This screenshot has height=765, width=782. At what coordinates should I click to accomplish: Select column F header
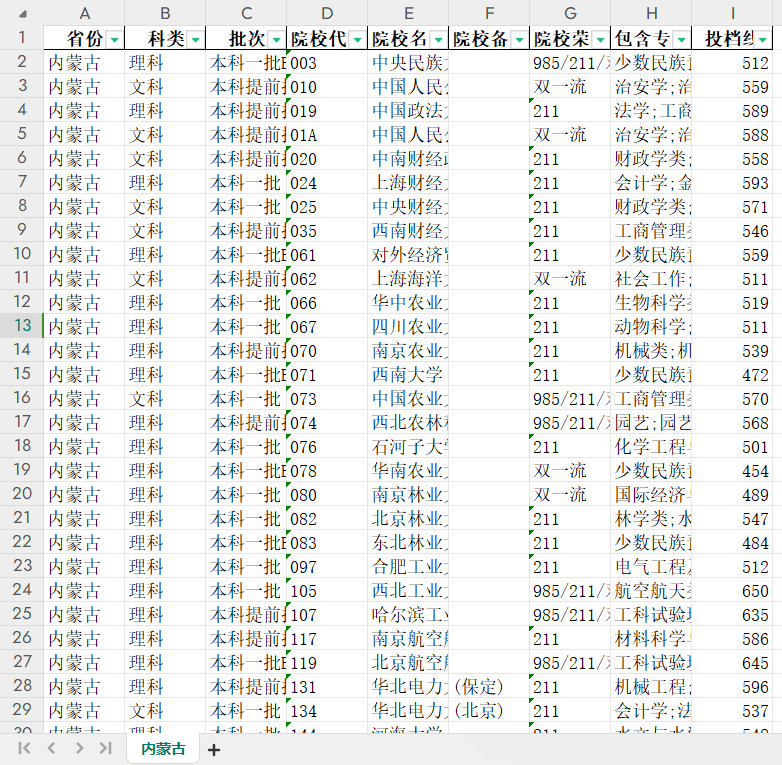pos(489,13)
